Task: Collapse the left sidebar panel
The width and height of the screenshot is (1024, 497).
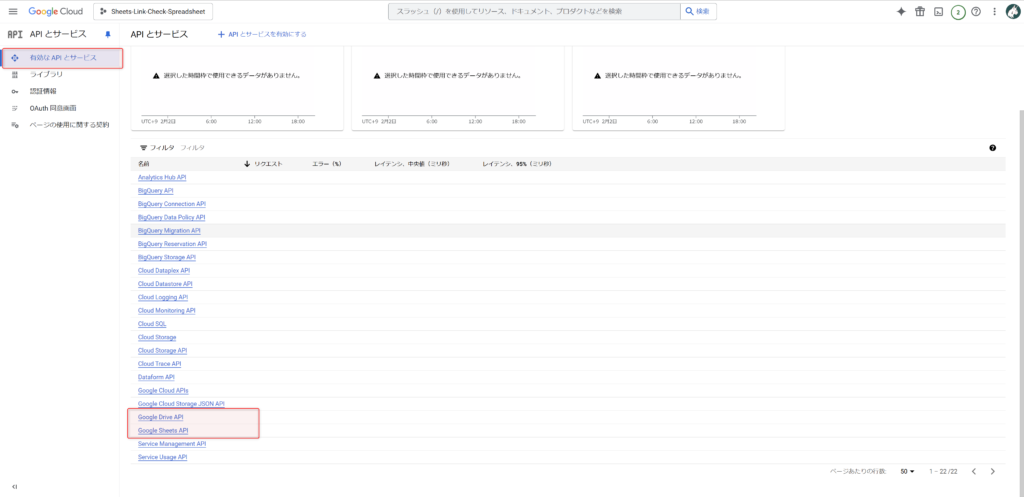Action: tap(14, 487)
